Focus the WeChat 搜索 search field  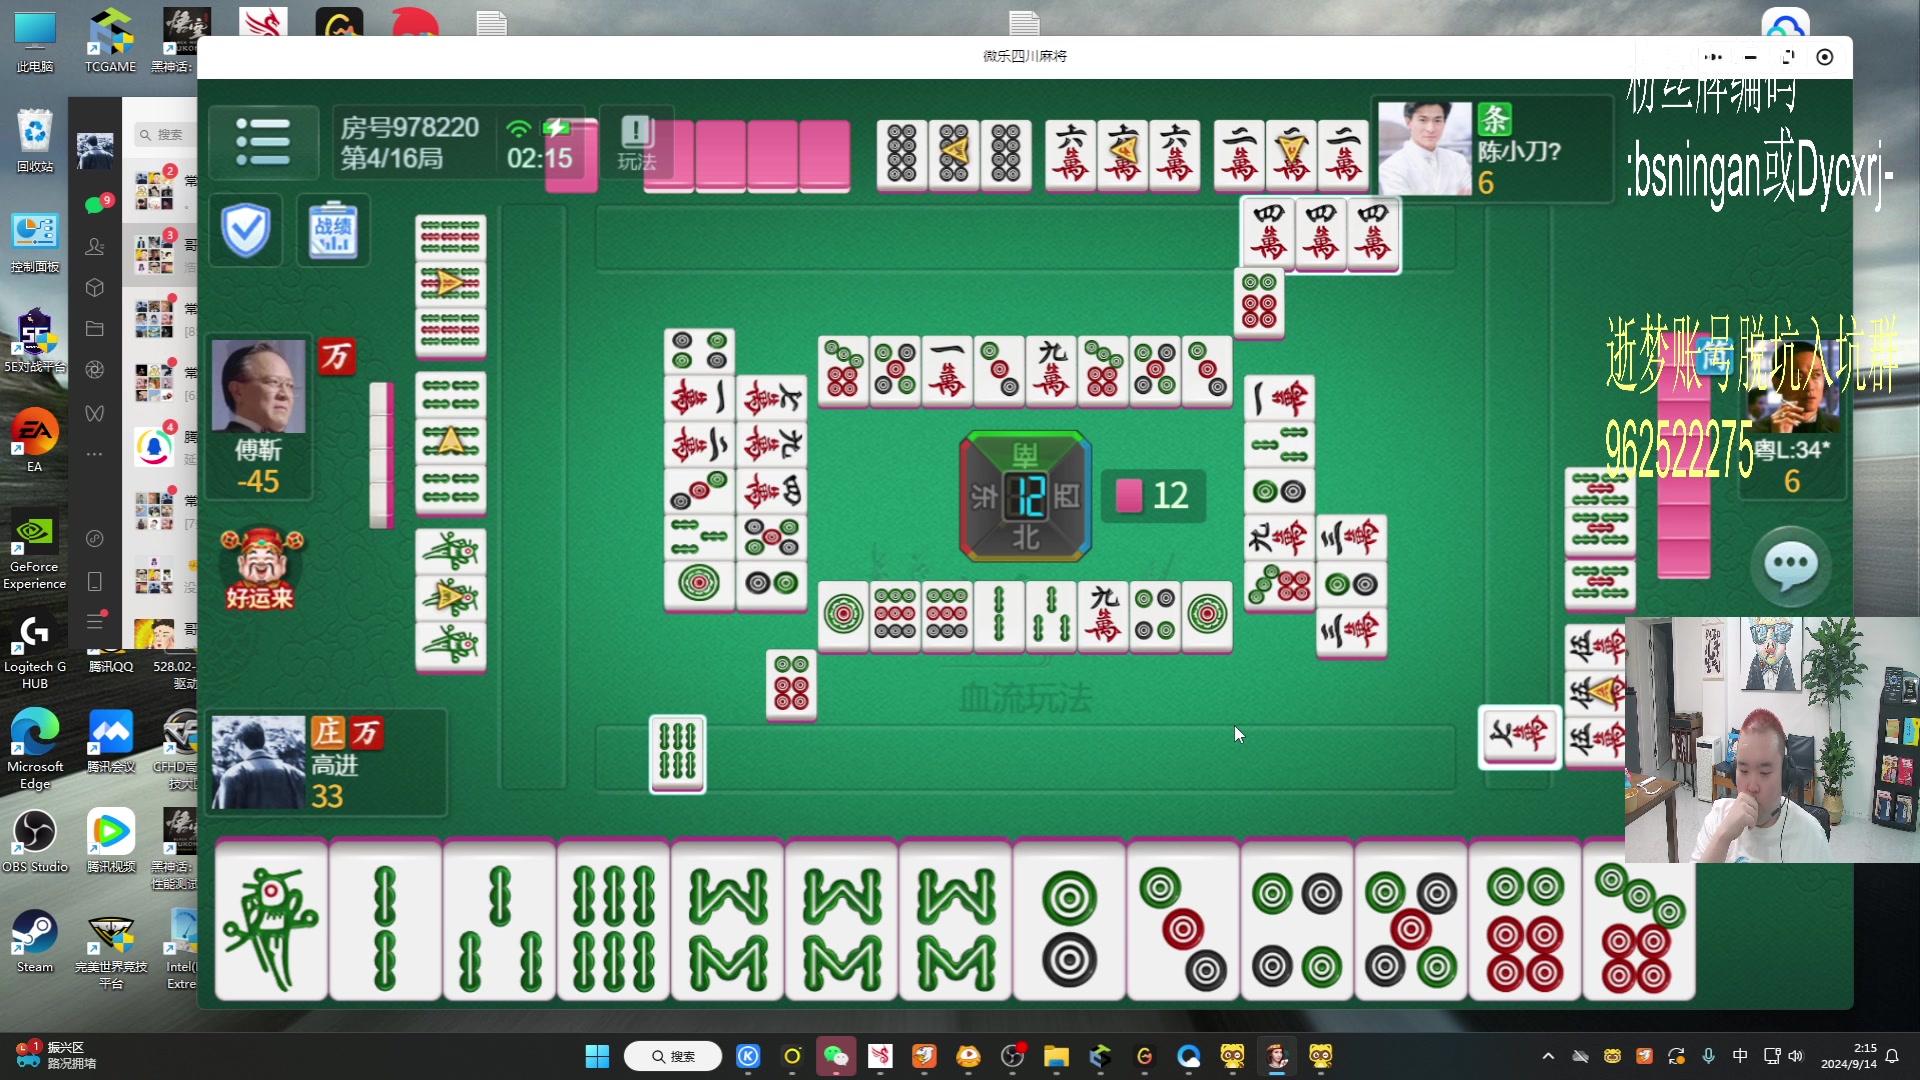165,134
